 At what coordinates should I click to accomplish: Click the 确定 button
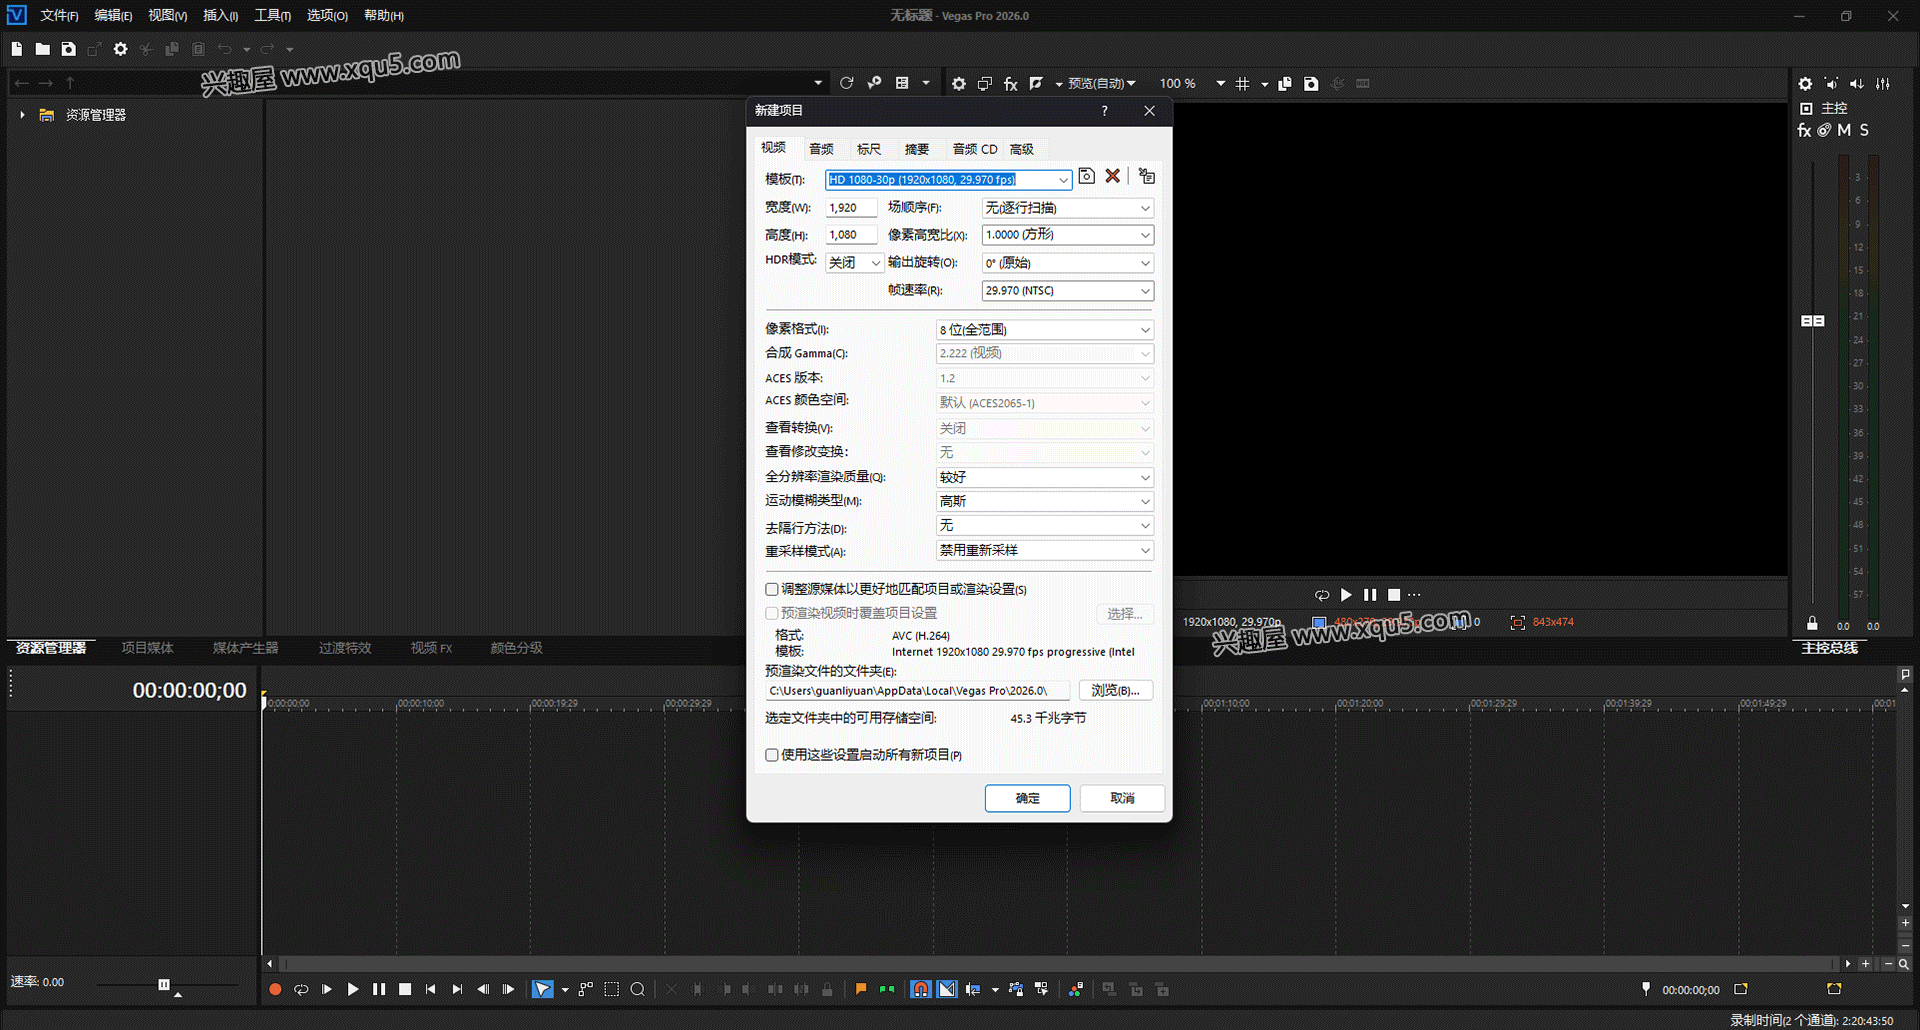tap(1028, 798)
